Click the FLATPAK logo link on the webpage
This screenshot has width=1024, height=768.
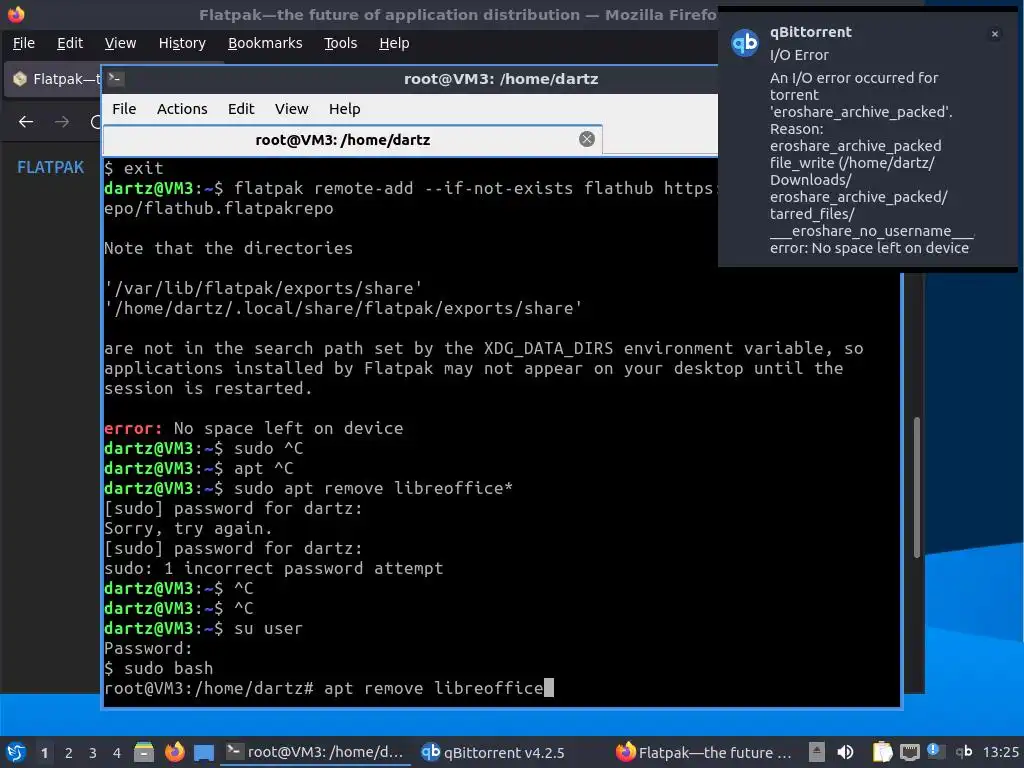point(50,167)
